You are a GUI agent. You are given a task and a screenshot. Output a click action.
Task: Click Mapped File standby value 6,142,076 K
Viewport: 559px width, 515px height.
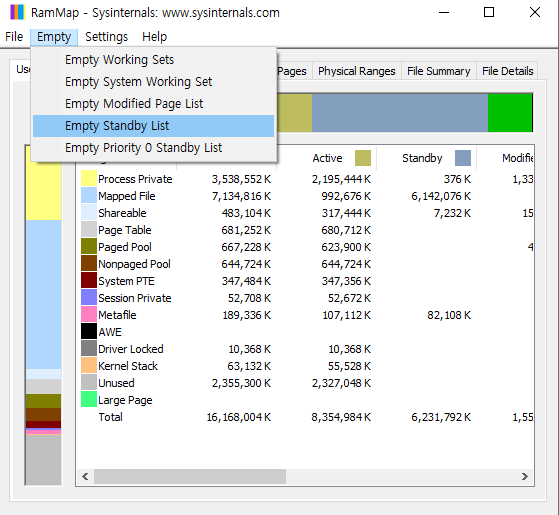[441, 196]
